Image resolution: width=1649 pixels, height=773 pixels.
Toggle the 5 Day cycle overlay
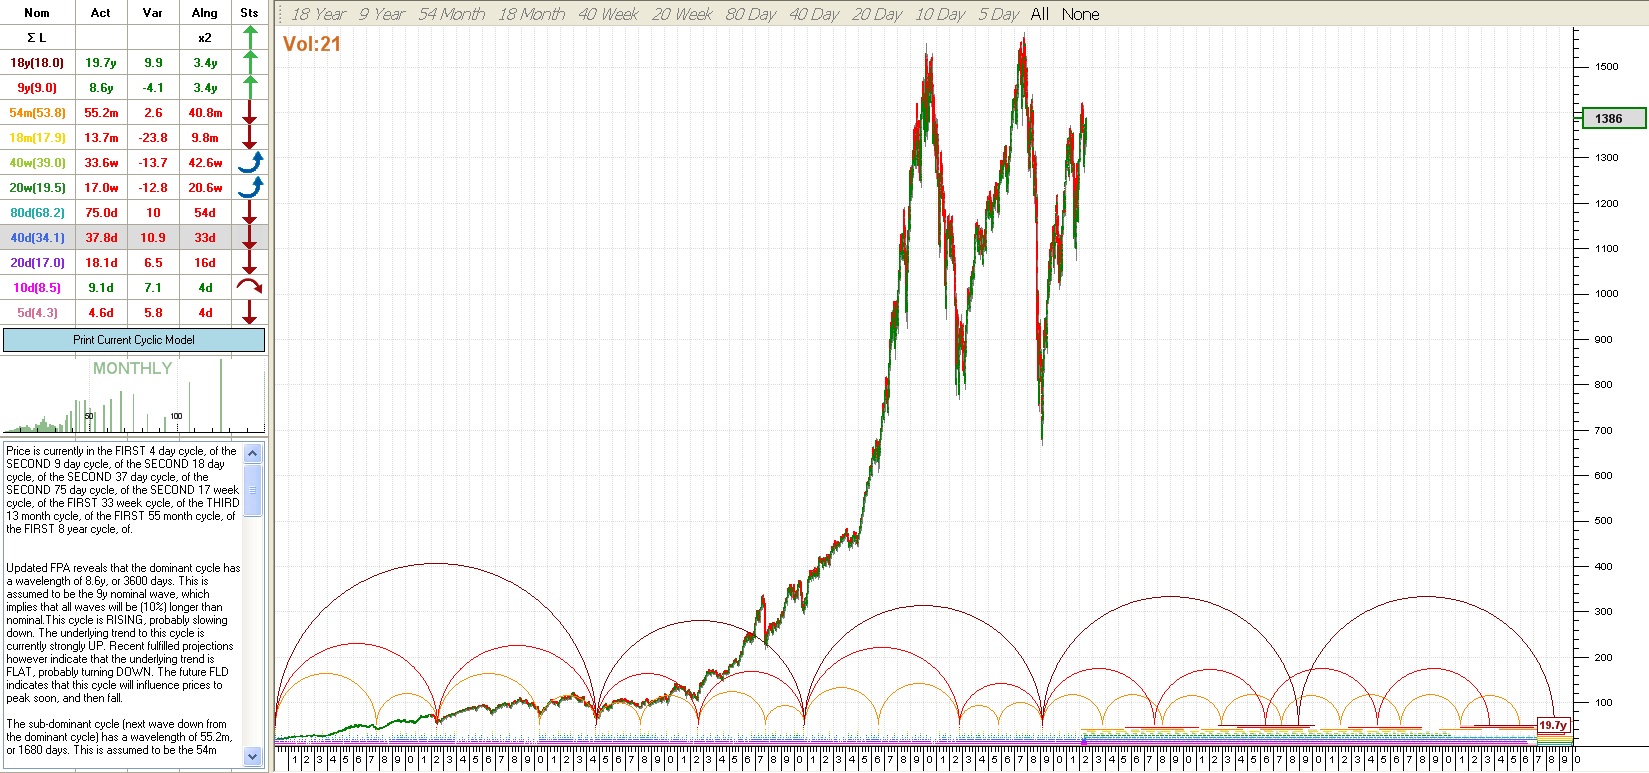(x=998, y=14)
